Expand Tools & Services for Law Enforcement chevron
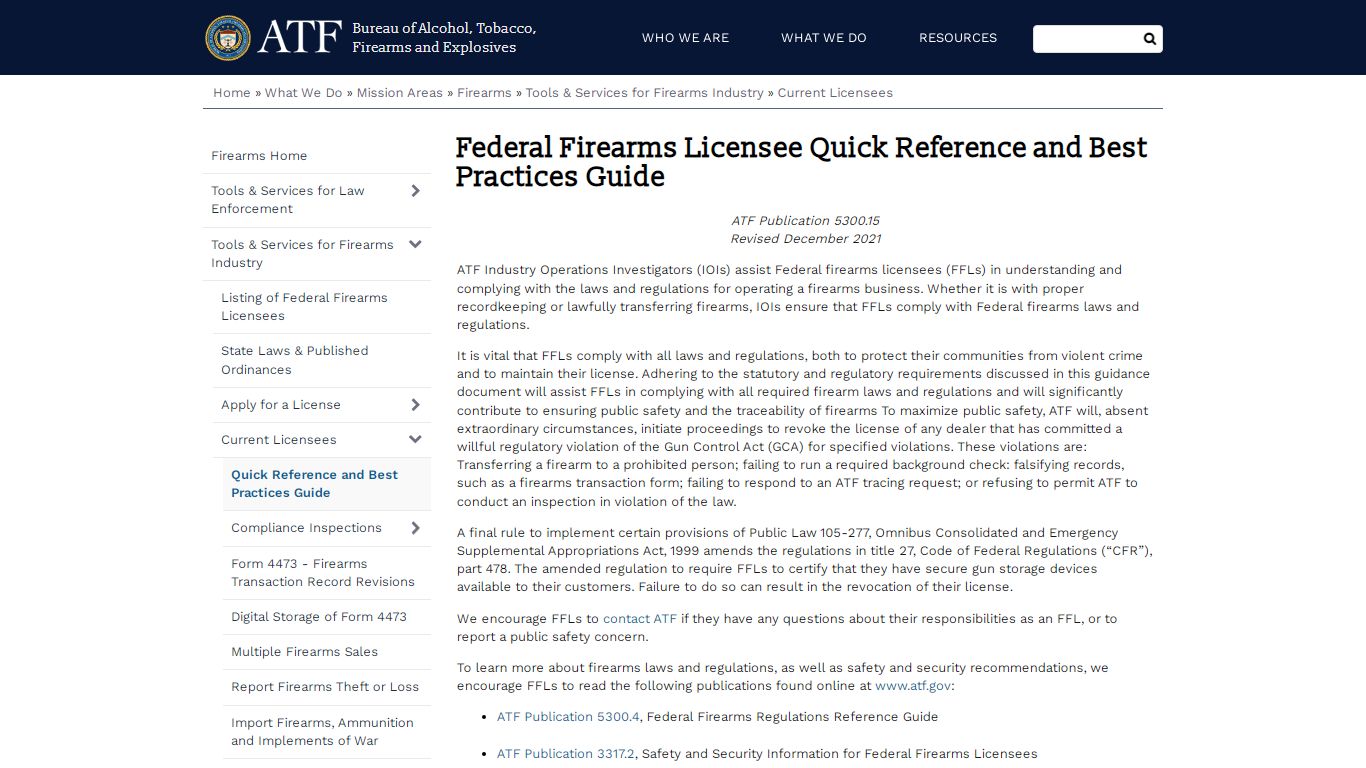Viewport: 1366px width, 768px height. [x=415, y=191]
